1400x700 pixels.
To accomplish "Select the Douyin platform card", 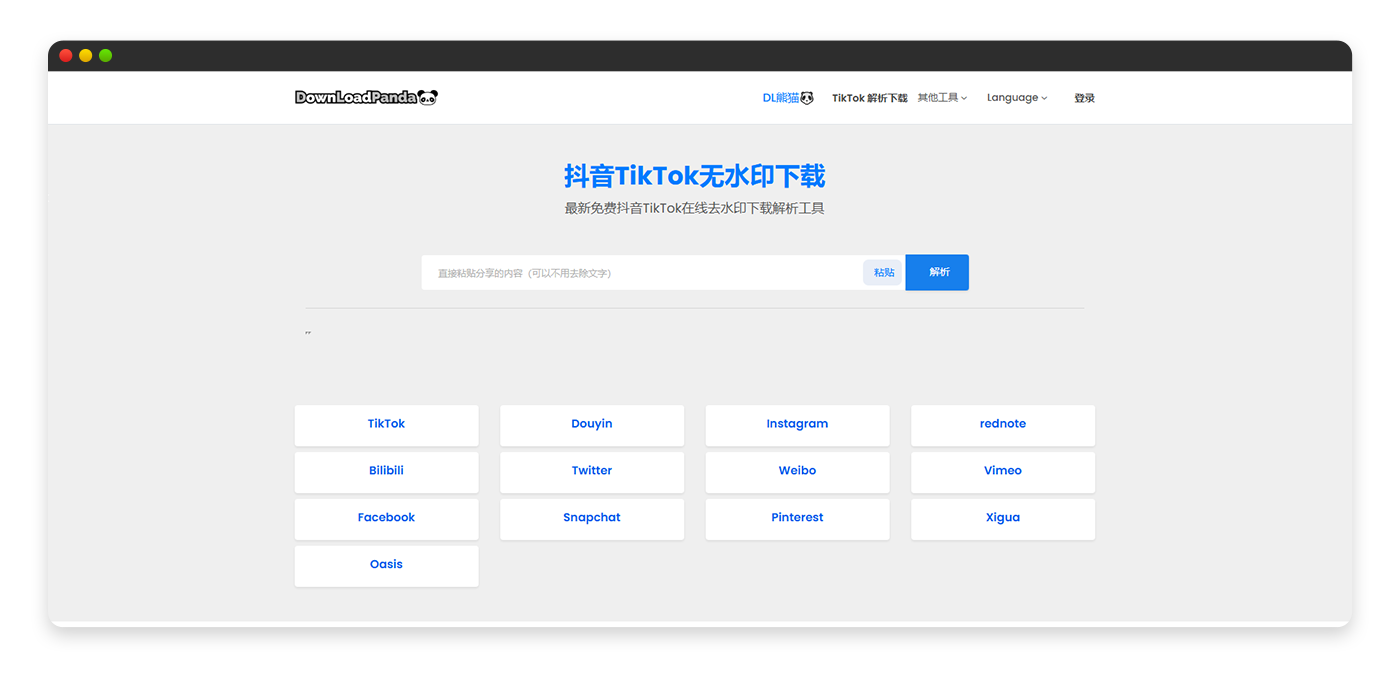I will (592, 424).
